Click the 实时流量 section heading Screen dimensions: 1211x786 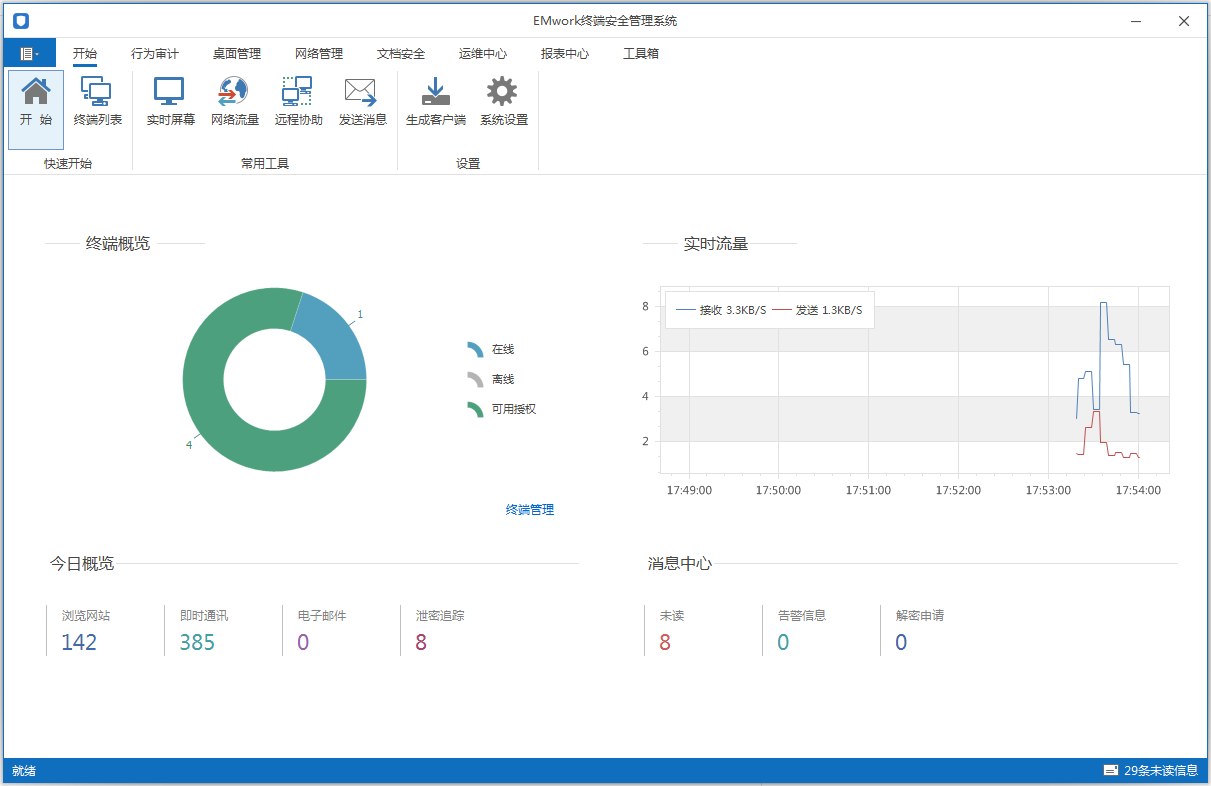716,243
